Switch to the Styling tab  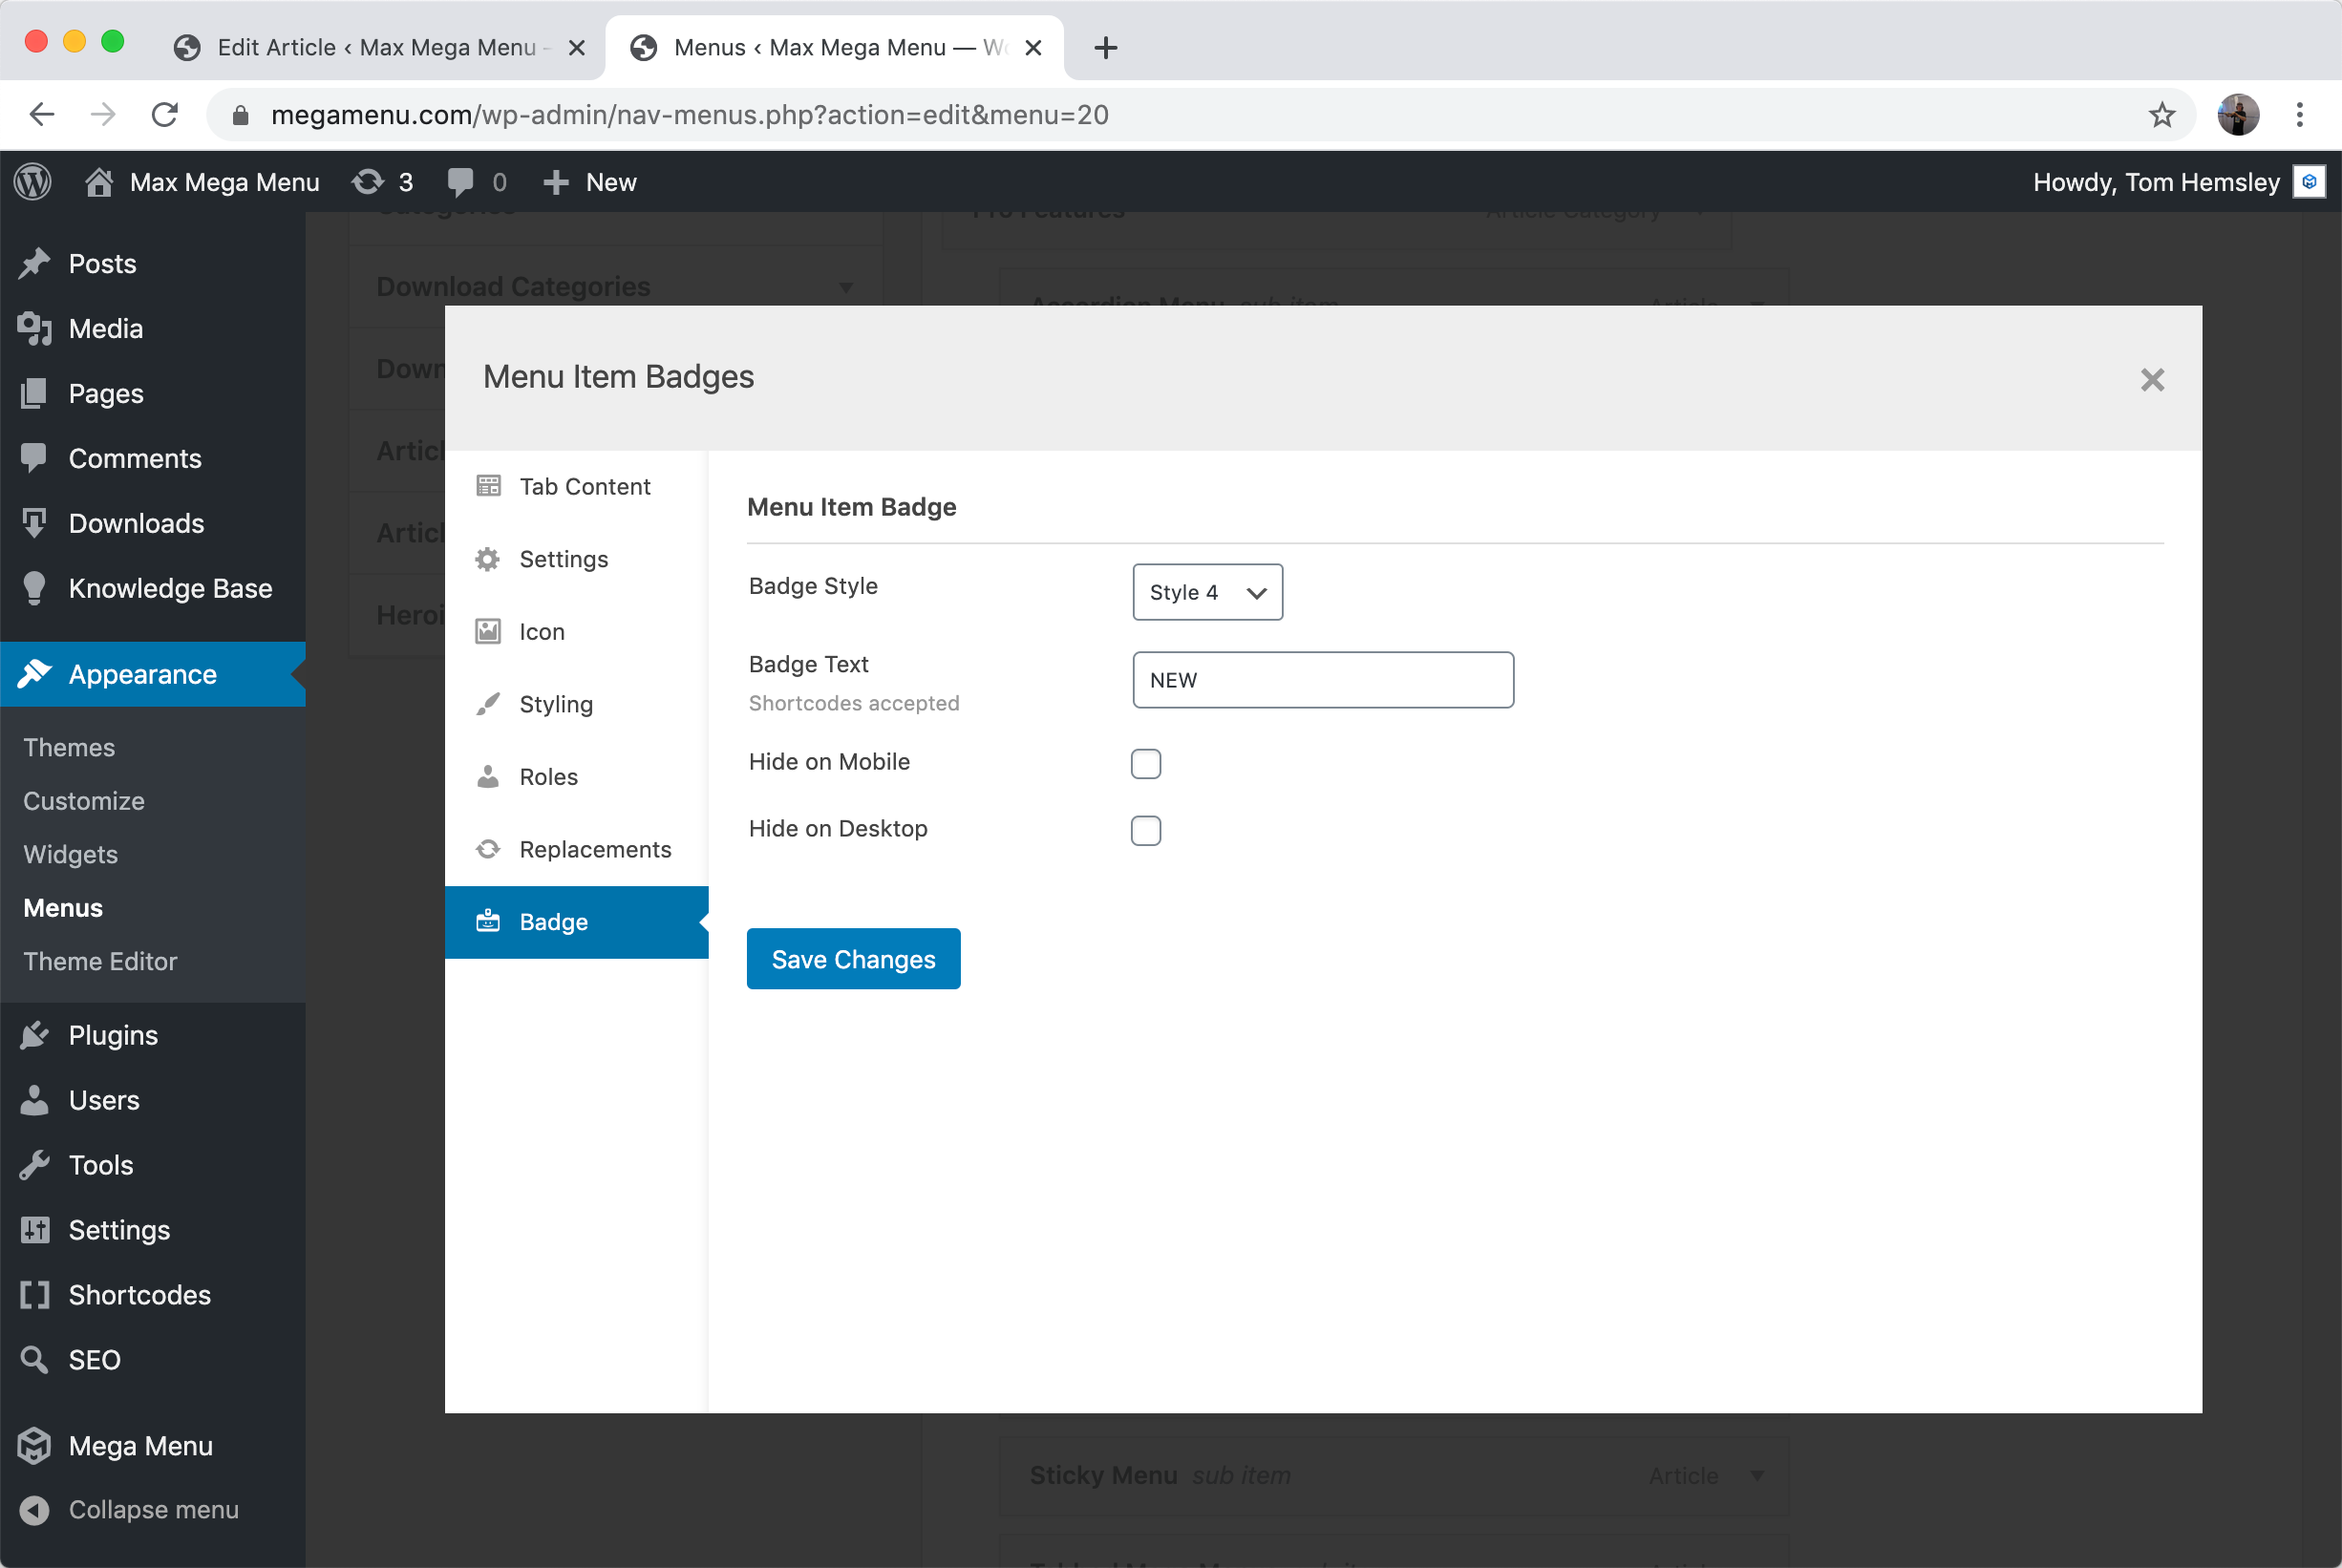point(555,704)
